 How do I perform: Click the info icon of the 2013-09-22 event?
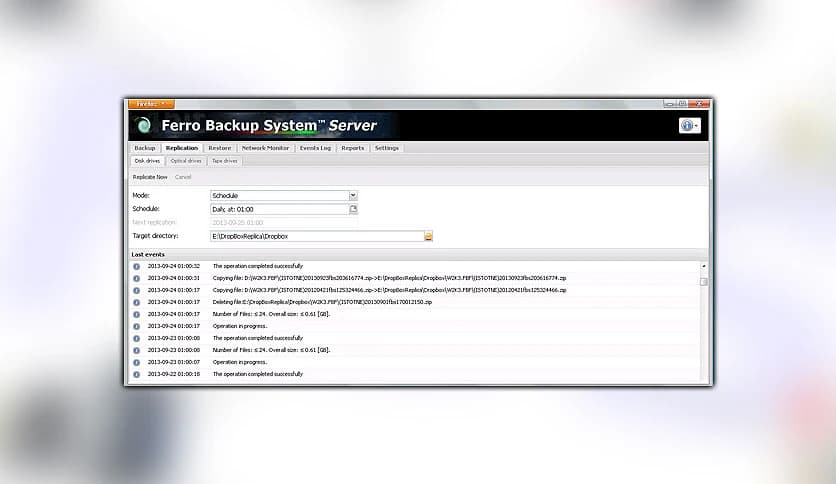pos(136,374)
